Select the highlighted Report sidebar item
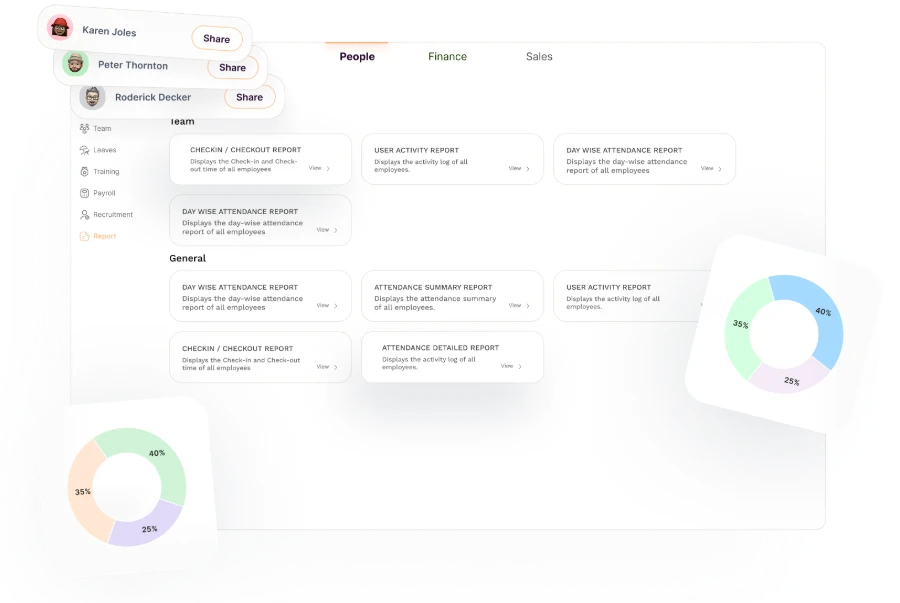900x603 pixels. [98, 236]
